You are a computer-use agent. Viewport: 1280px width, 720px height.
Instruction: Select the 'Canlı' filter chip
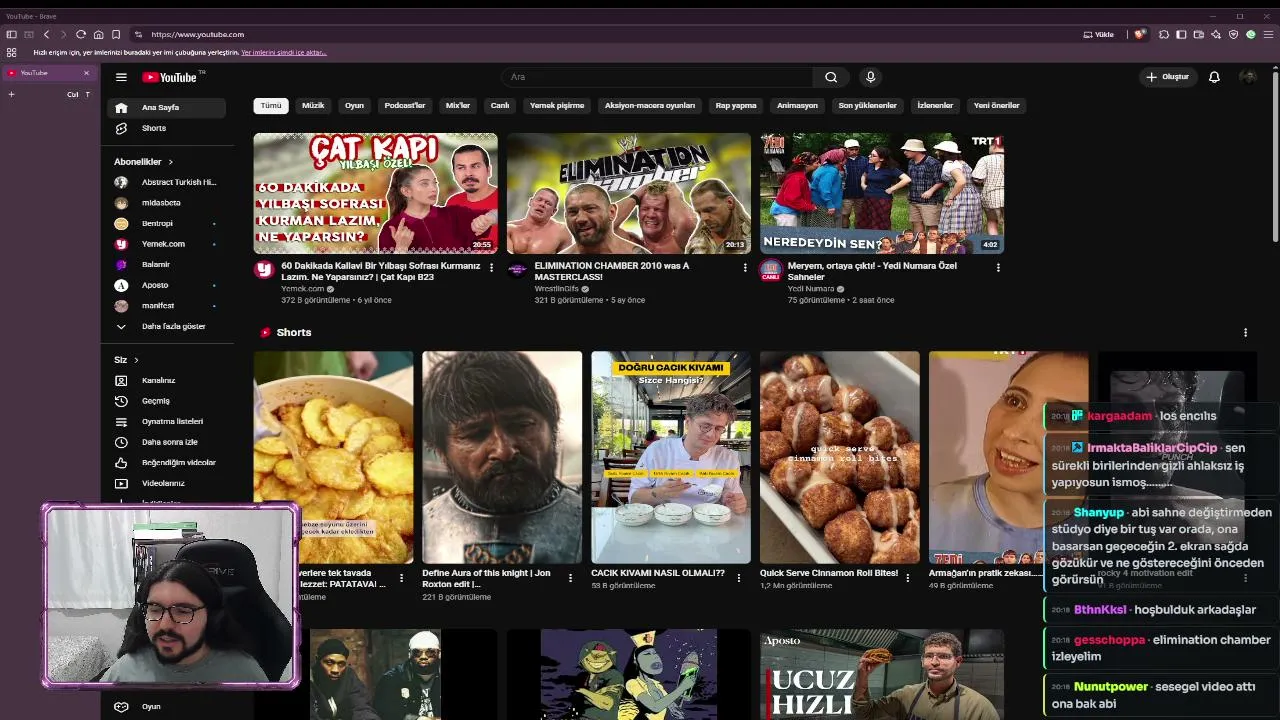pos(500,105)
